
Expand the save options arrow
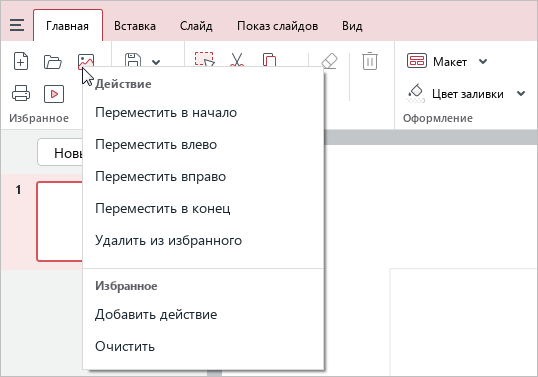click(156, 62)
